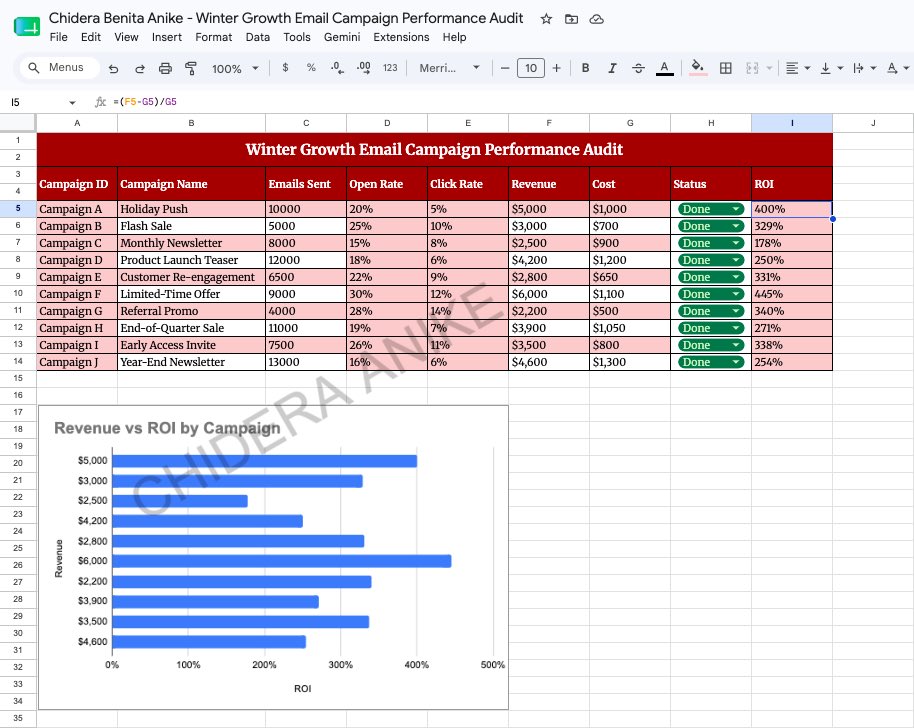Viewport: 914px width, 728px height.
Task: Increase decimal places icon
Action: 363,68
